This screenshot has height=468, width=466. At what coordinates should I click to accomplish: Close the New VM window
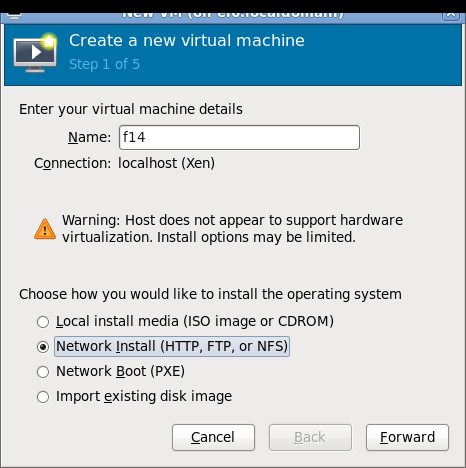pyautogui.click(x=451, y=16)
